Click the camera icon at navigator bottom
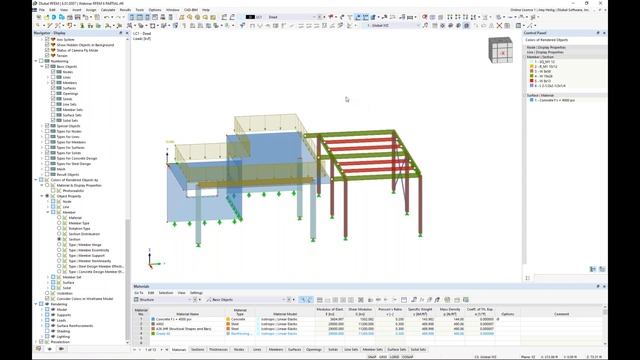This screenshot has width=640, height=360. click(61, 349)
